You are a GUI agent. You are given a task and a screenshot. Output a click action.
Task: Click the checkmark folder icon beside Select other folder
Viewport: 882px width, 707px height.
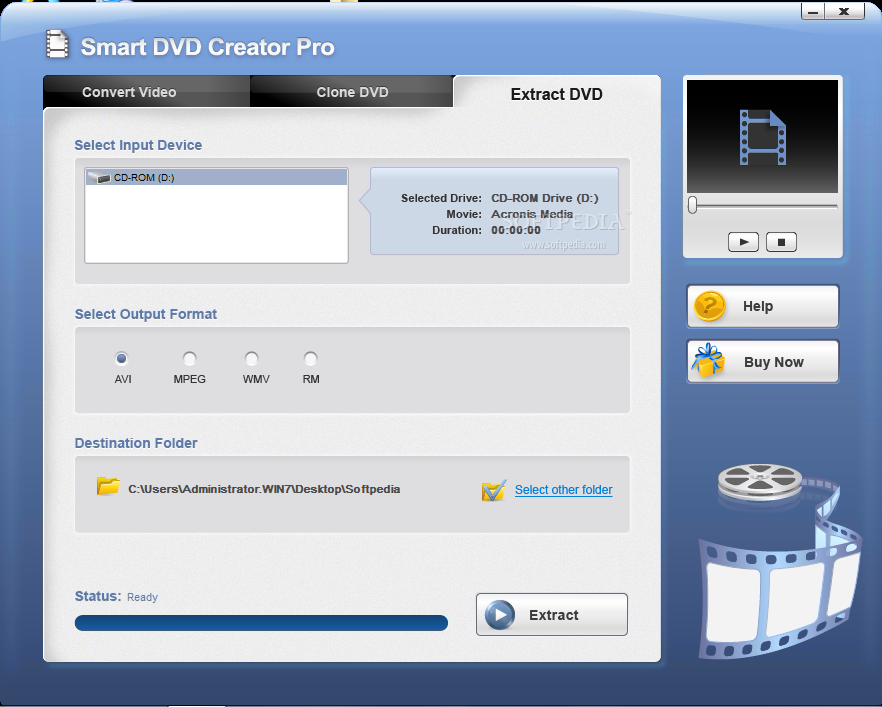click(x=494, y=490)
